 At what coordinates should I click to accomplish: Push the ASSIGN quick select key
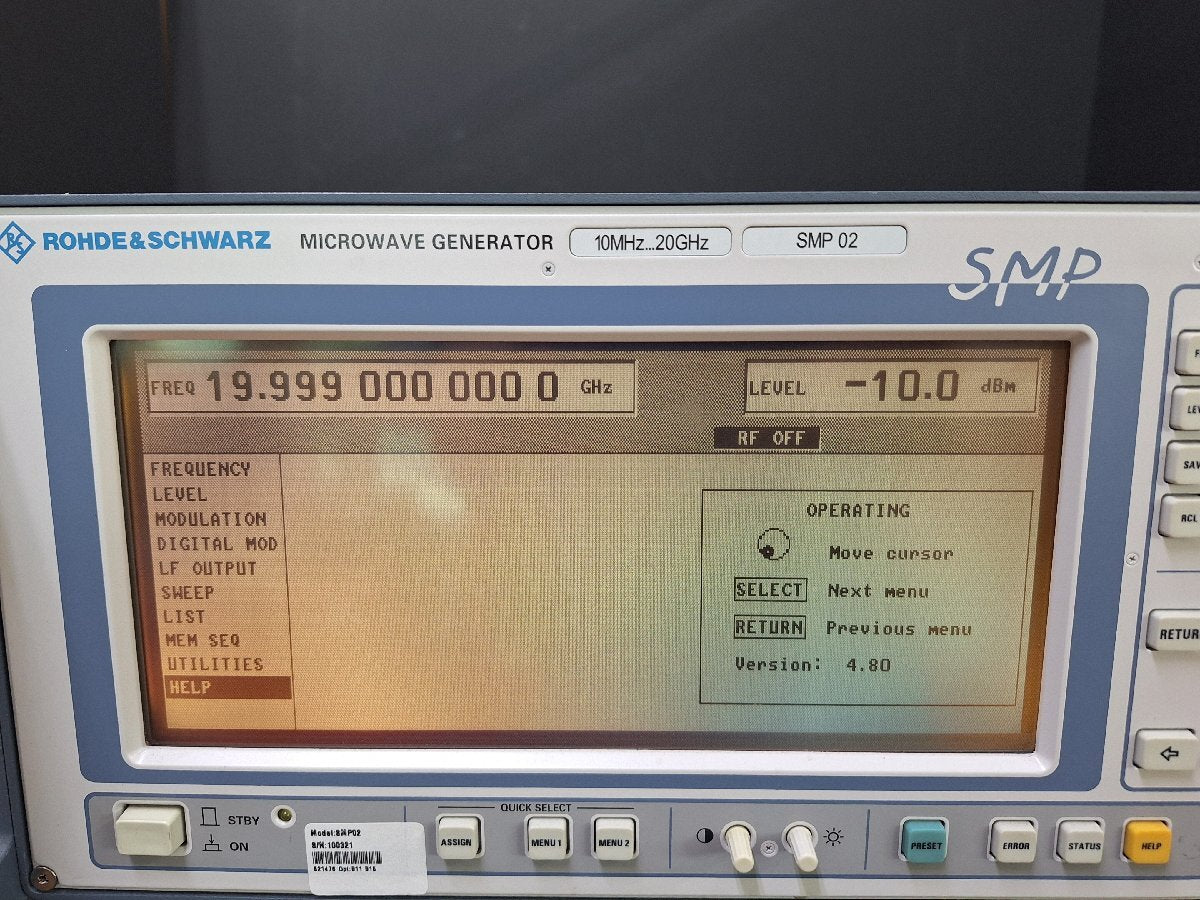click(x=459, y=838)
